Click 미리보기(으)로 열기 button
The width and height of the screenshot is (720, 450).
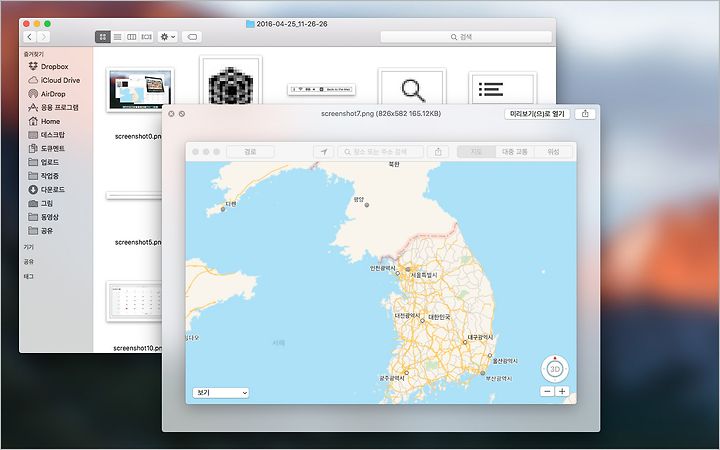[537, 114]
